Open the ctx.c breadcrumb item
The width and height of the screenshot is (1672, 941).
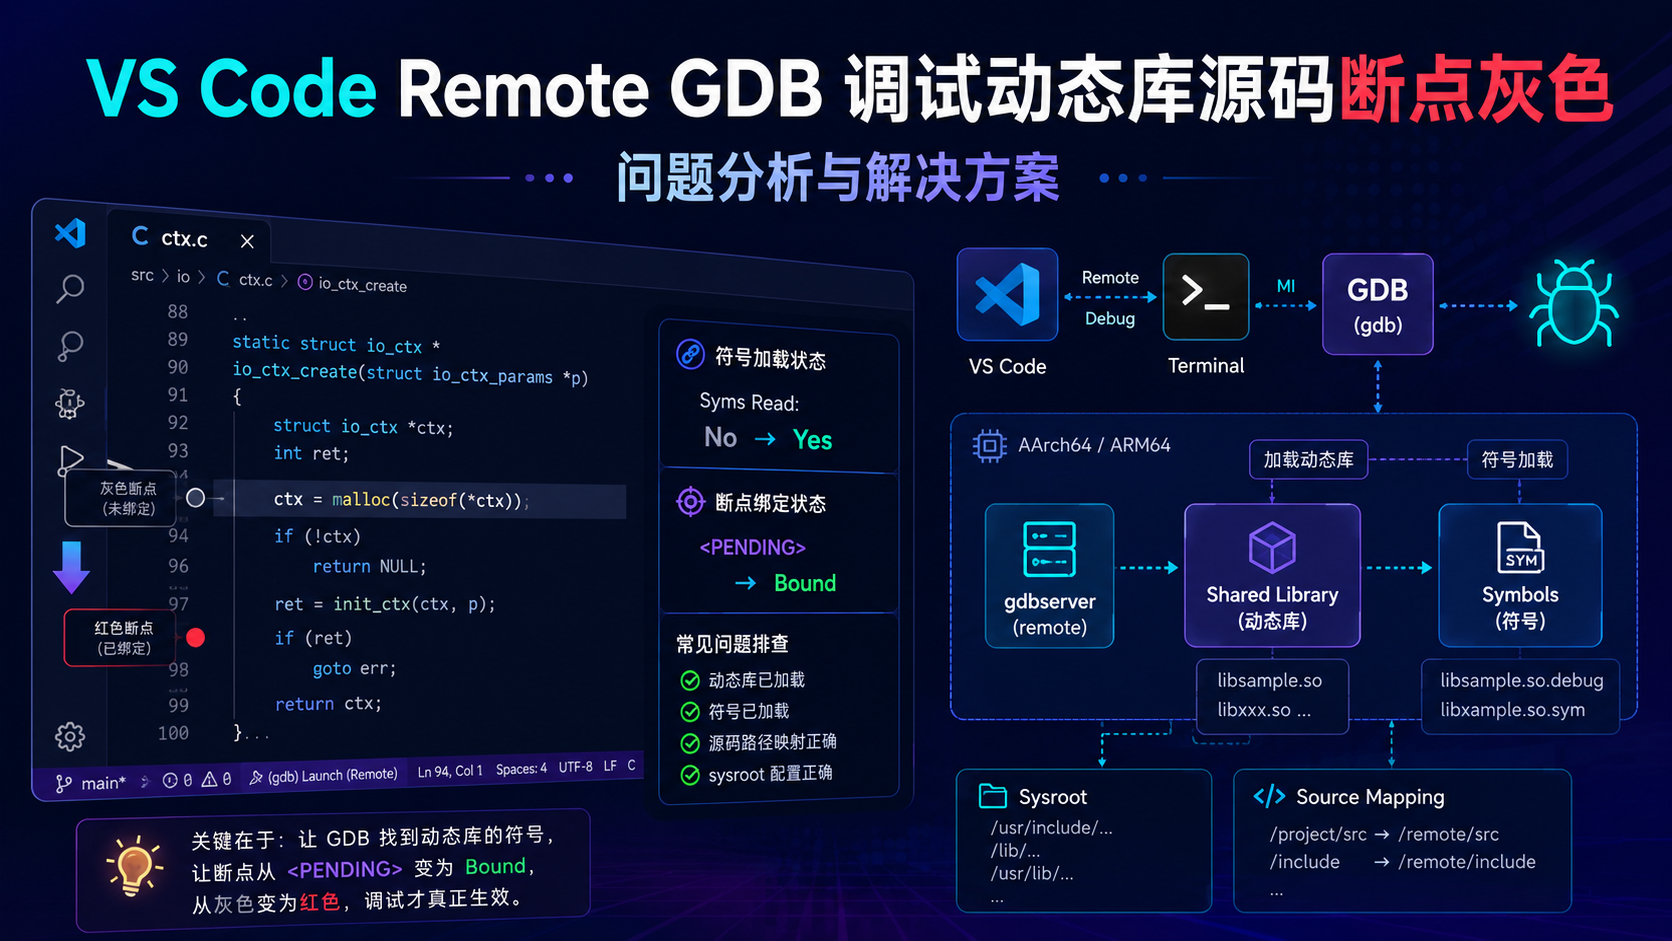point(245,280)
